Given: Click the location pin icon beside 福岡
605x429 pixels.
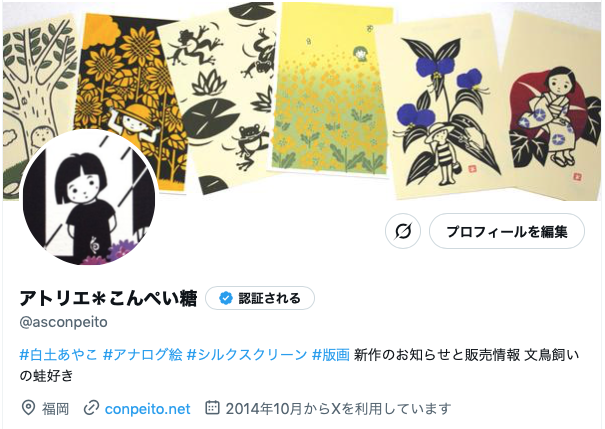Looking at the screenshot, I should (x=28, y=408).
